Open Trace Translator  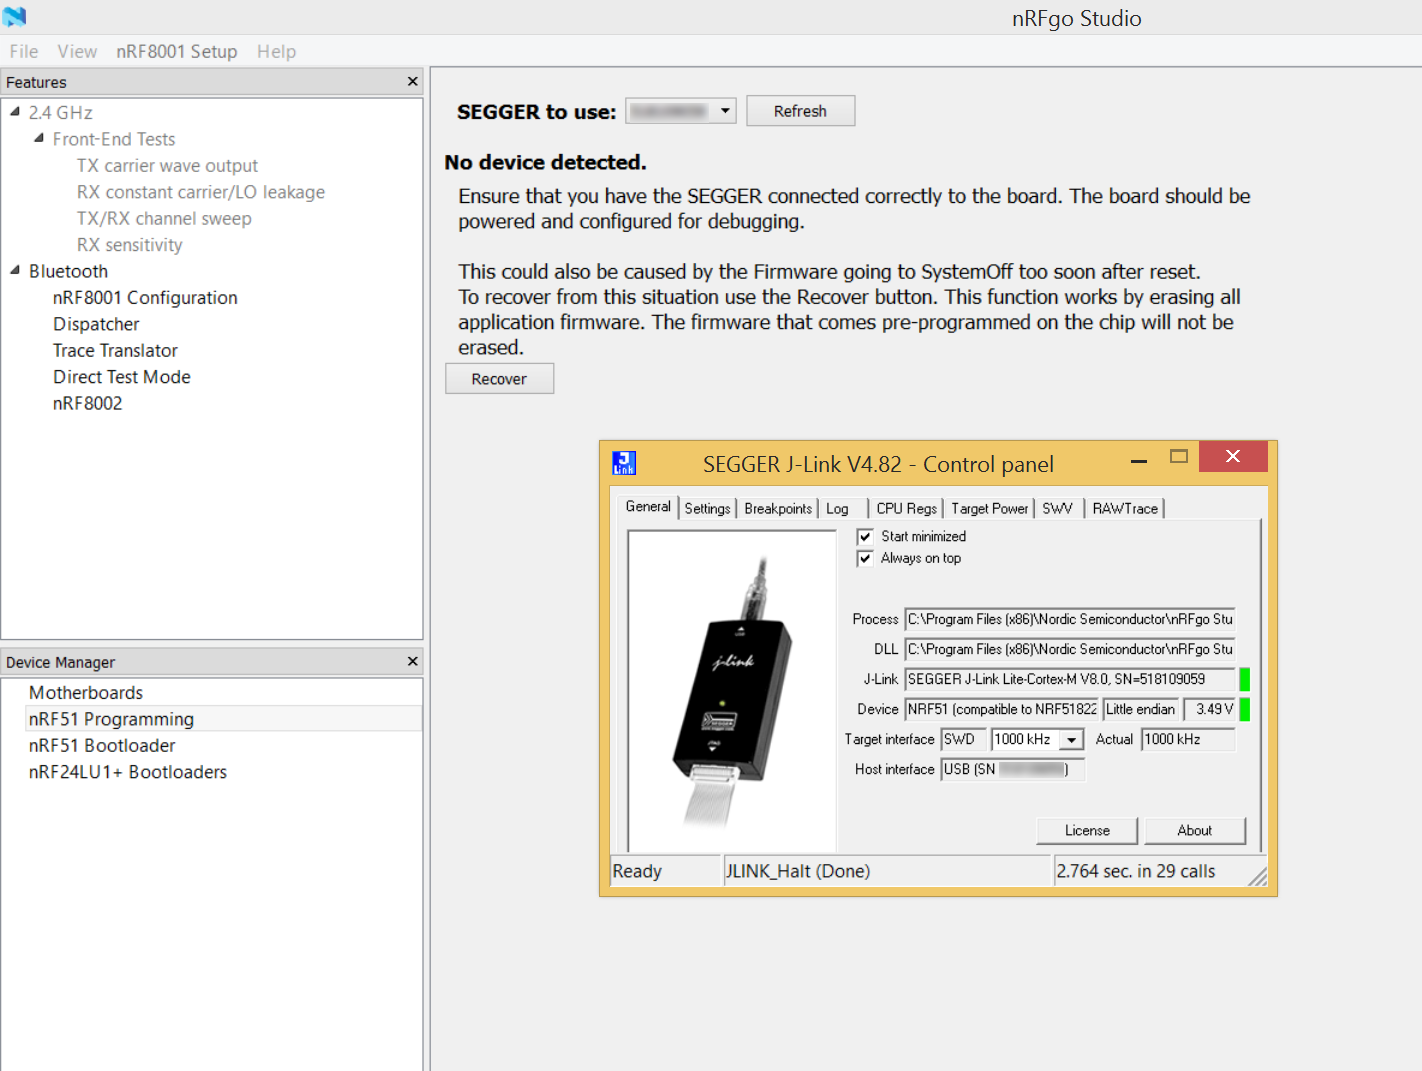(115, 350)
